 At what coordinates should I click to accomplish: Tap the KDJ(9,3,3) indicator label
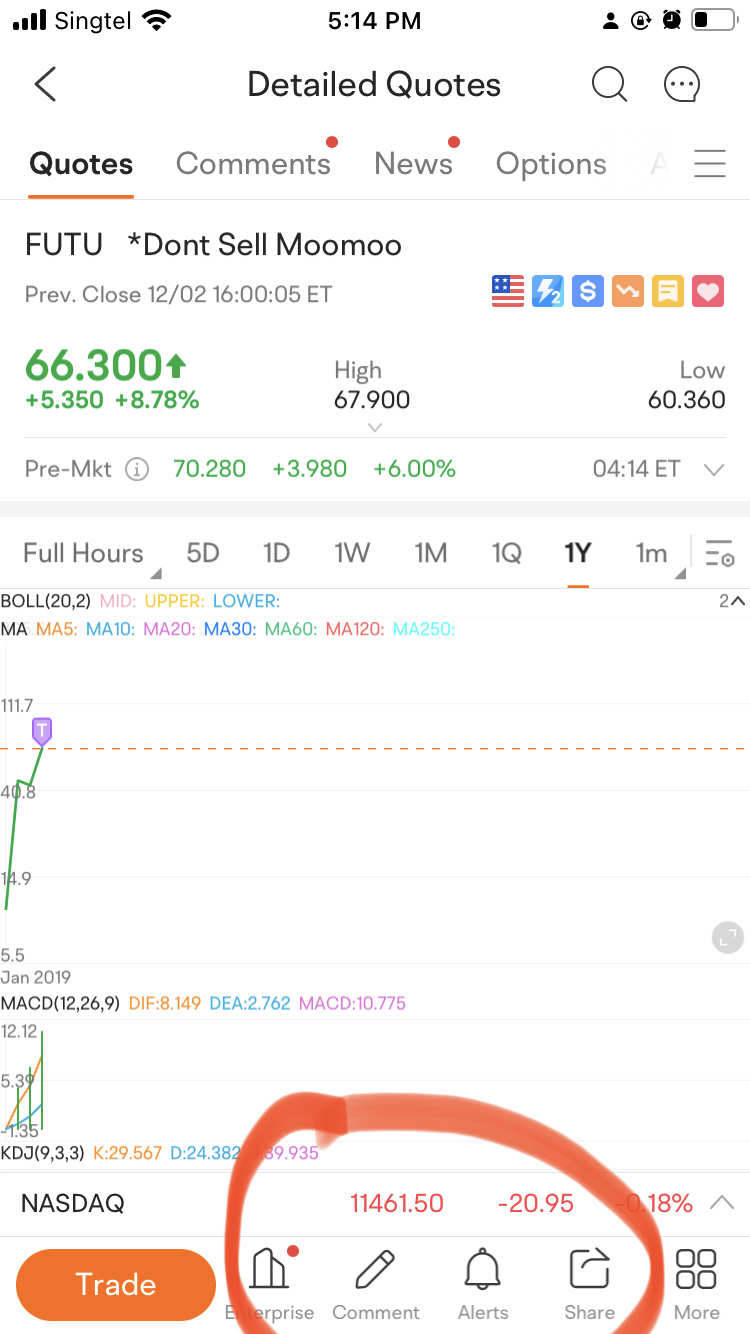coord(43,1153)
